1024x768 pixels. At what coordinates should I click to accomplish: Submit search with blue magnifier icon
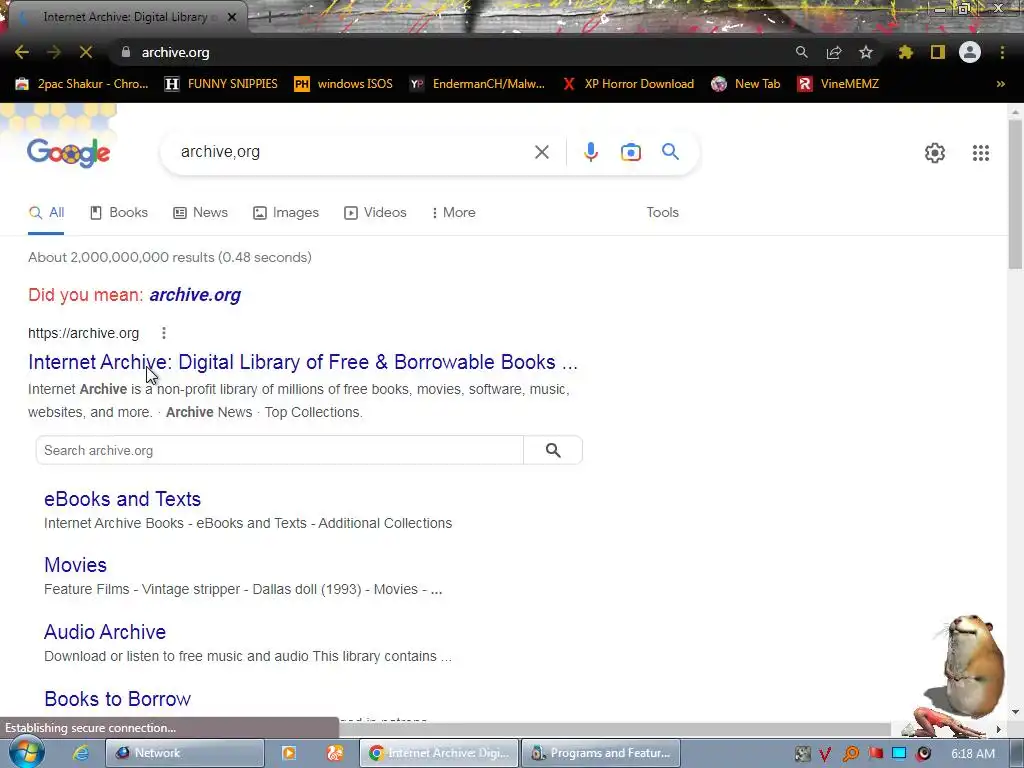pyautogui.click(x=670, y=152)
